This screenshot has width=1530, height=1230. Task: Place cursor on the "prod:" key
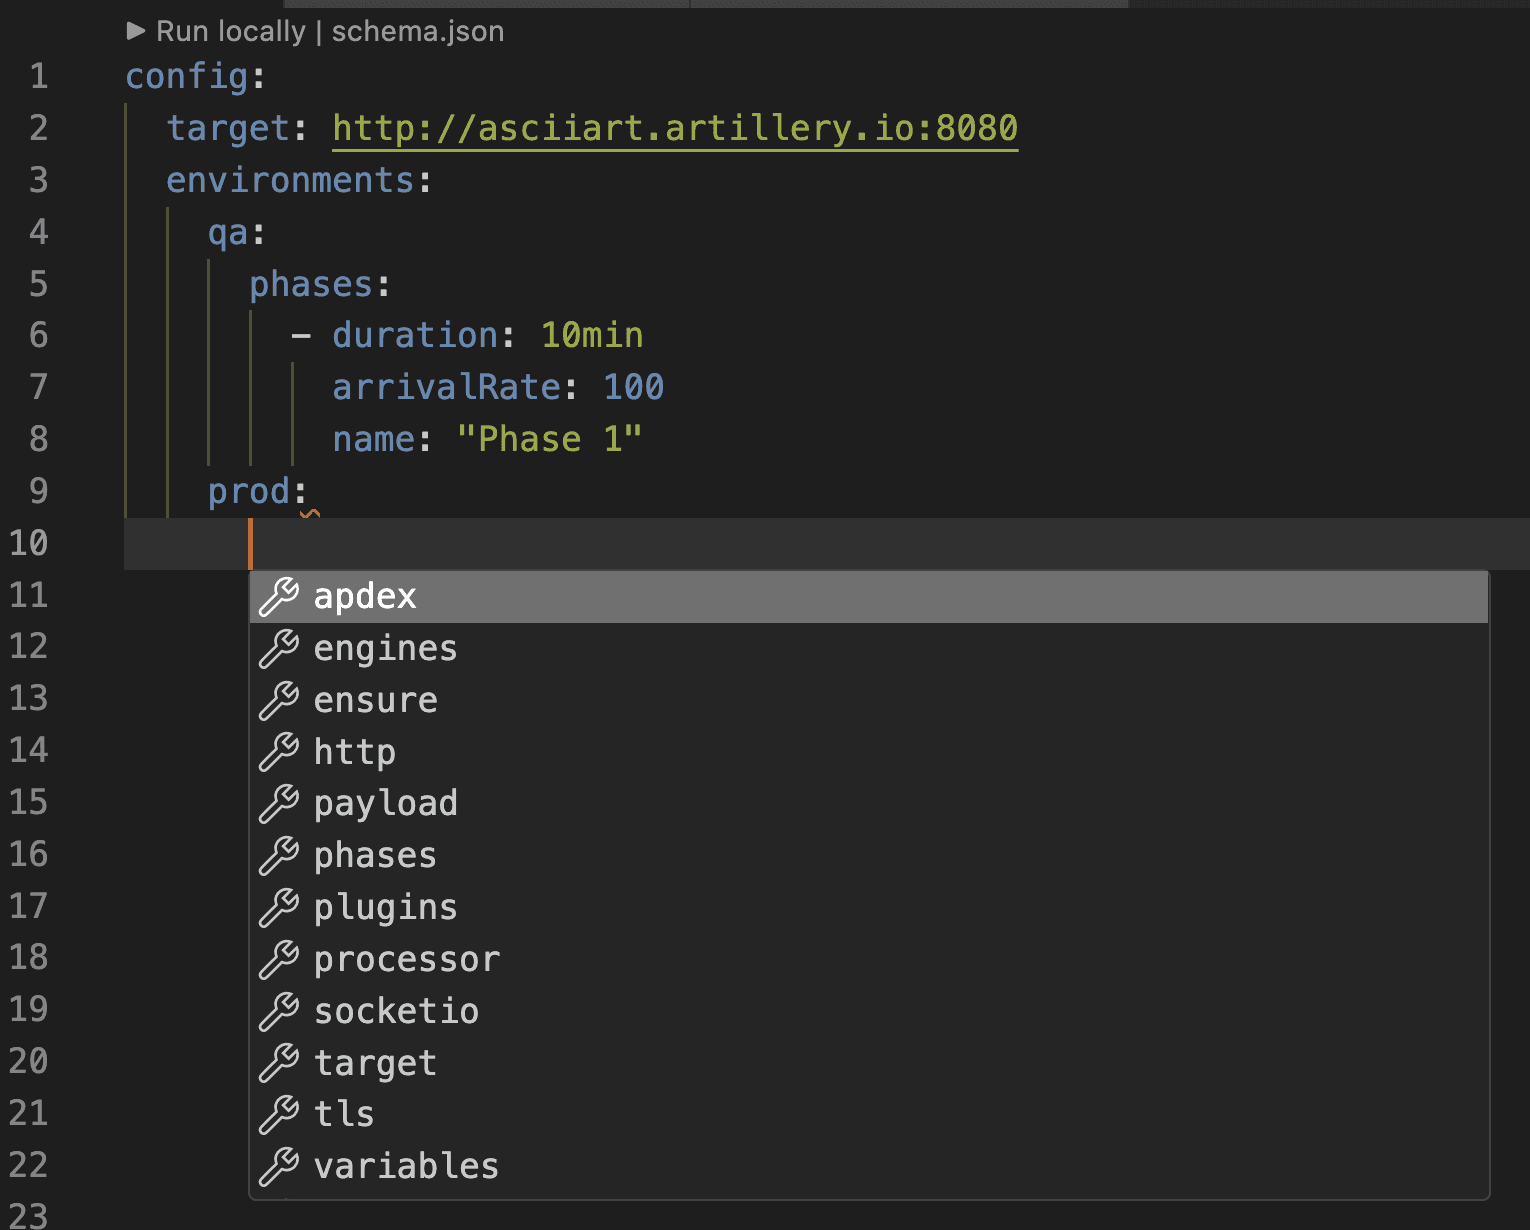(x=248, y=491)
